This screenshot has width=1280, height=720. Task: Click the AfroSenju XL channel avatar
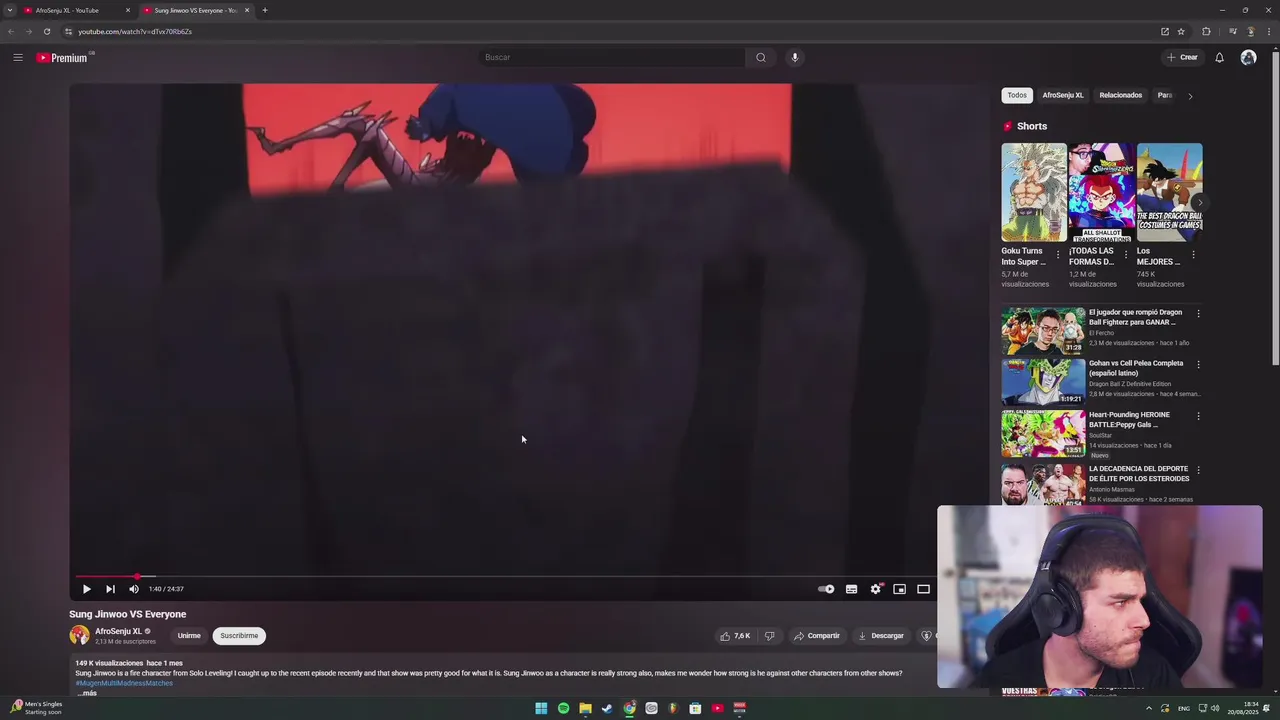(x=79, y=635)
